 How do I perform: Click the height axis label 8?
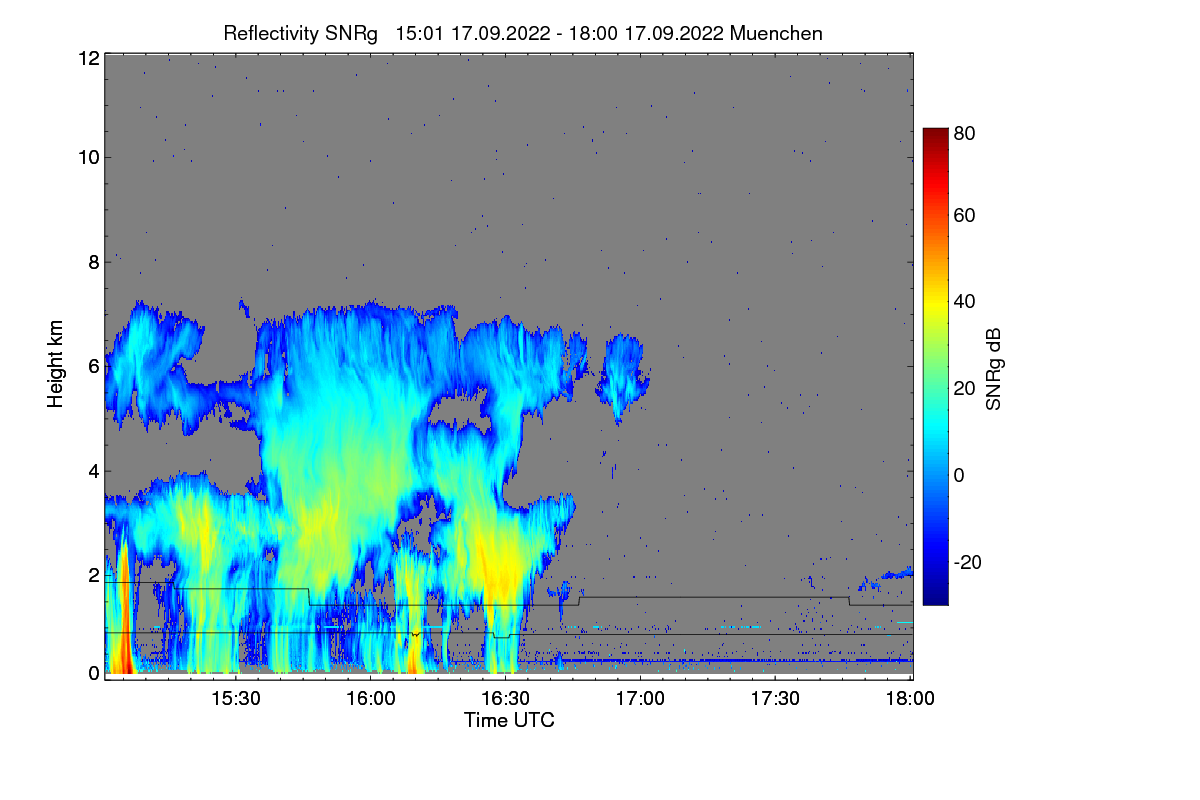pyautogui.click(x=94, y=262)
